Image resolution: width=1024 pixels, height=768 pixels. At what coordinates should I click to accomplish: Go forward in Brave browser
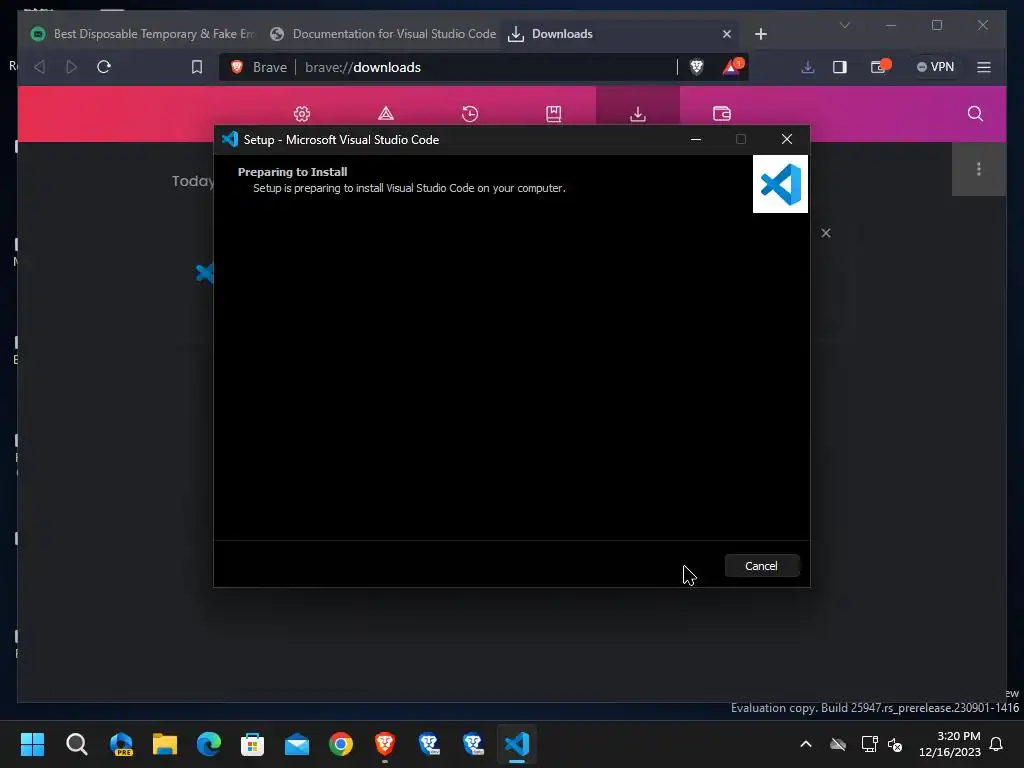pyautogui.click(x=71, y=67)
